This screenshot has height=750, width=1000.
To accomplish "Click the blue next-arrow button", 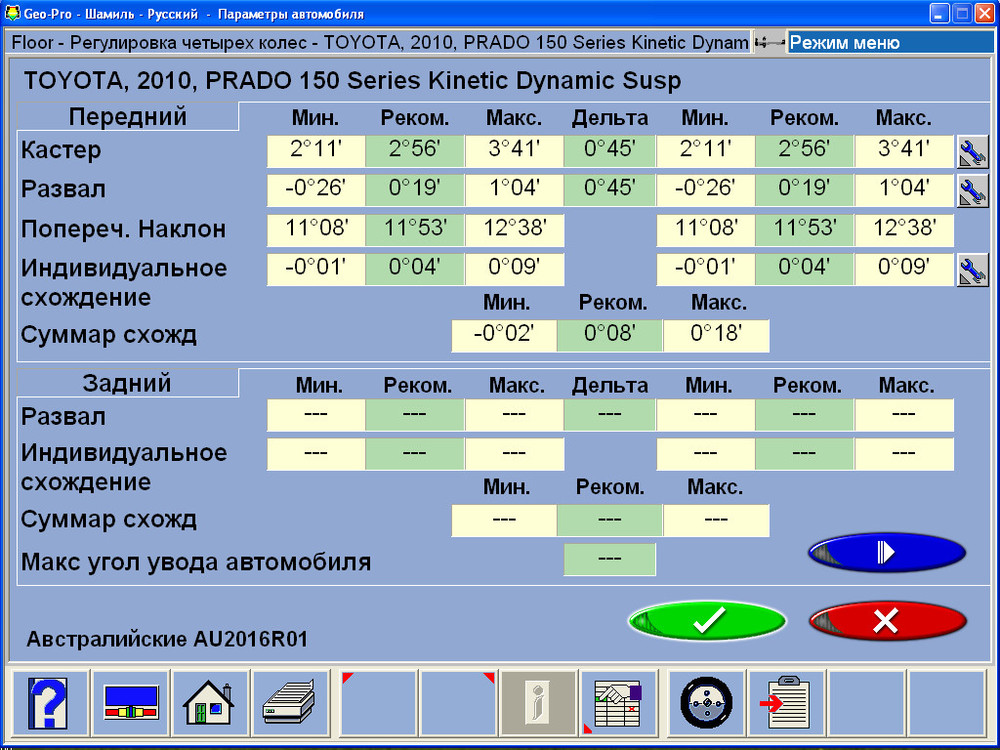I will (887, 552).
